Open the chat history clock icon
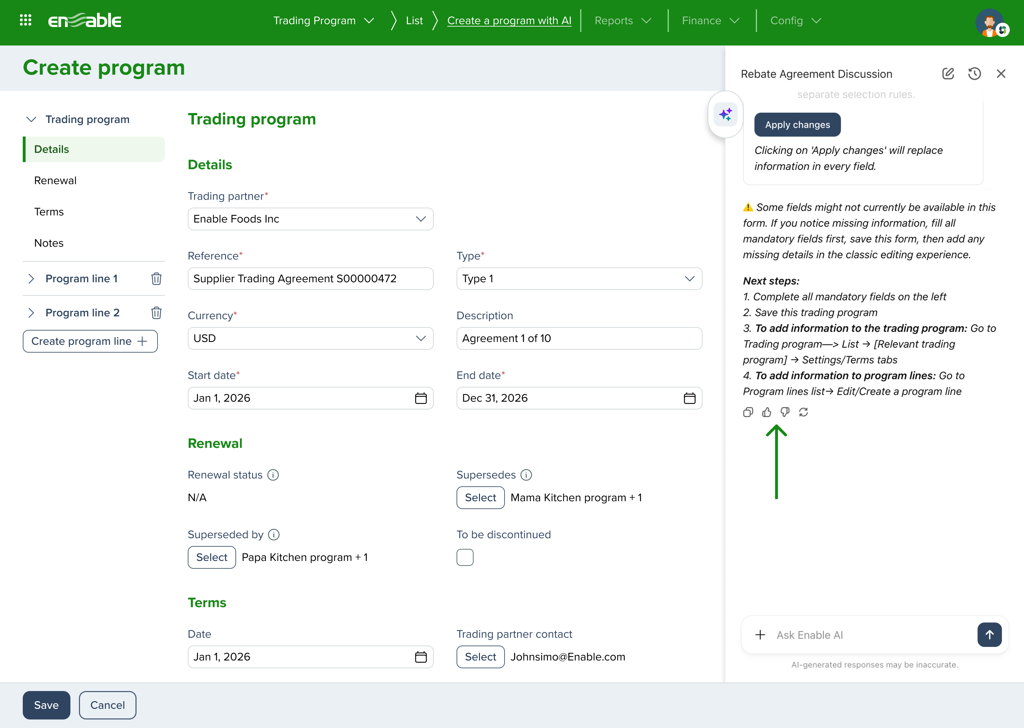1024x728 pixels. click(x=974, y=74)
